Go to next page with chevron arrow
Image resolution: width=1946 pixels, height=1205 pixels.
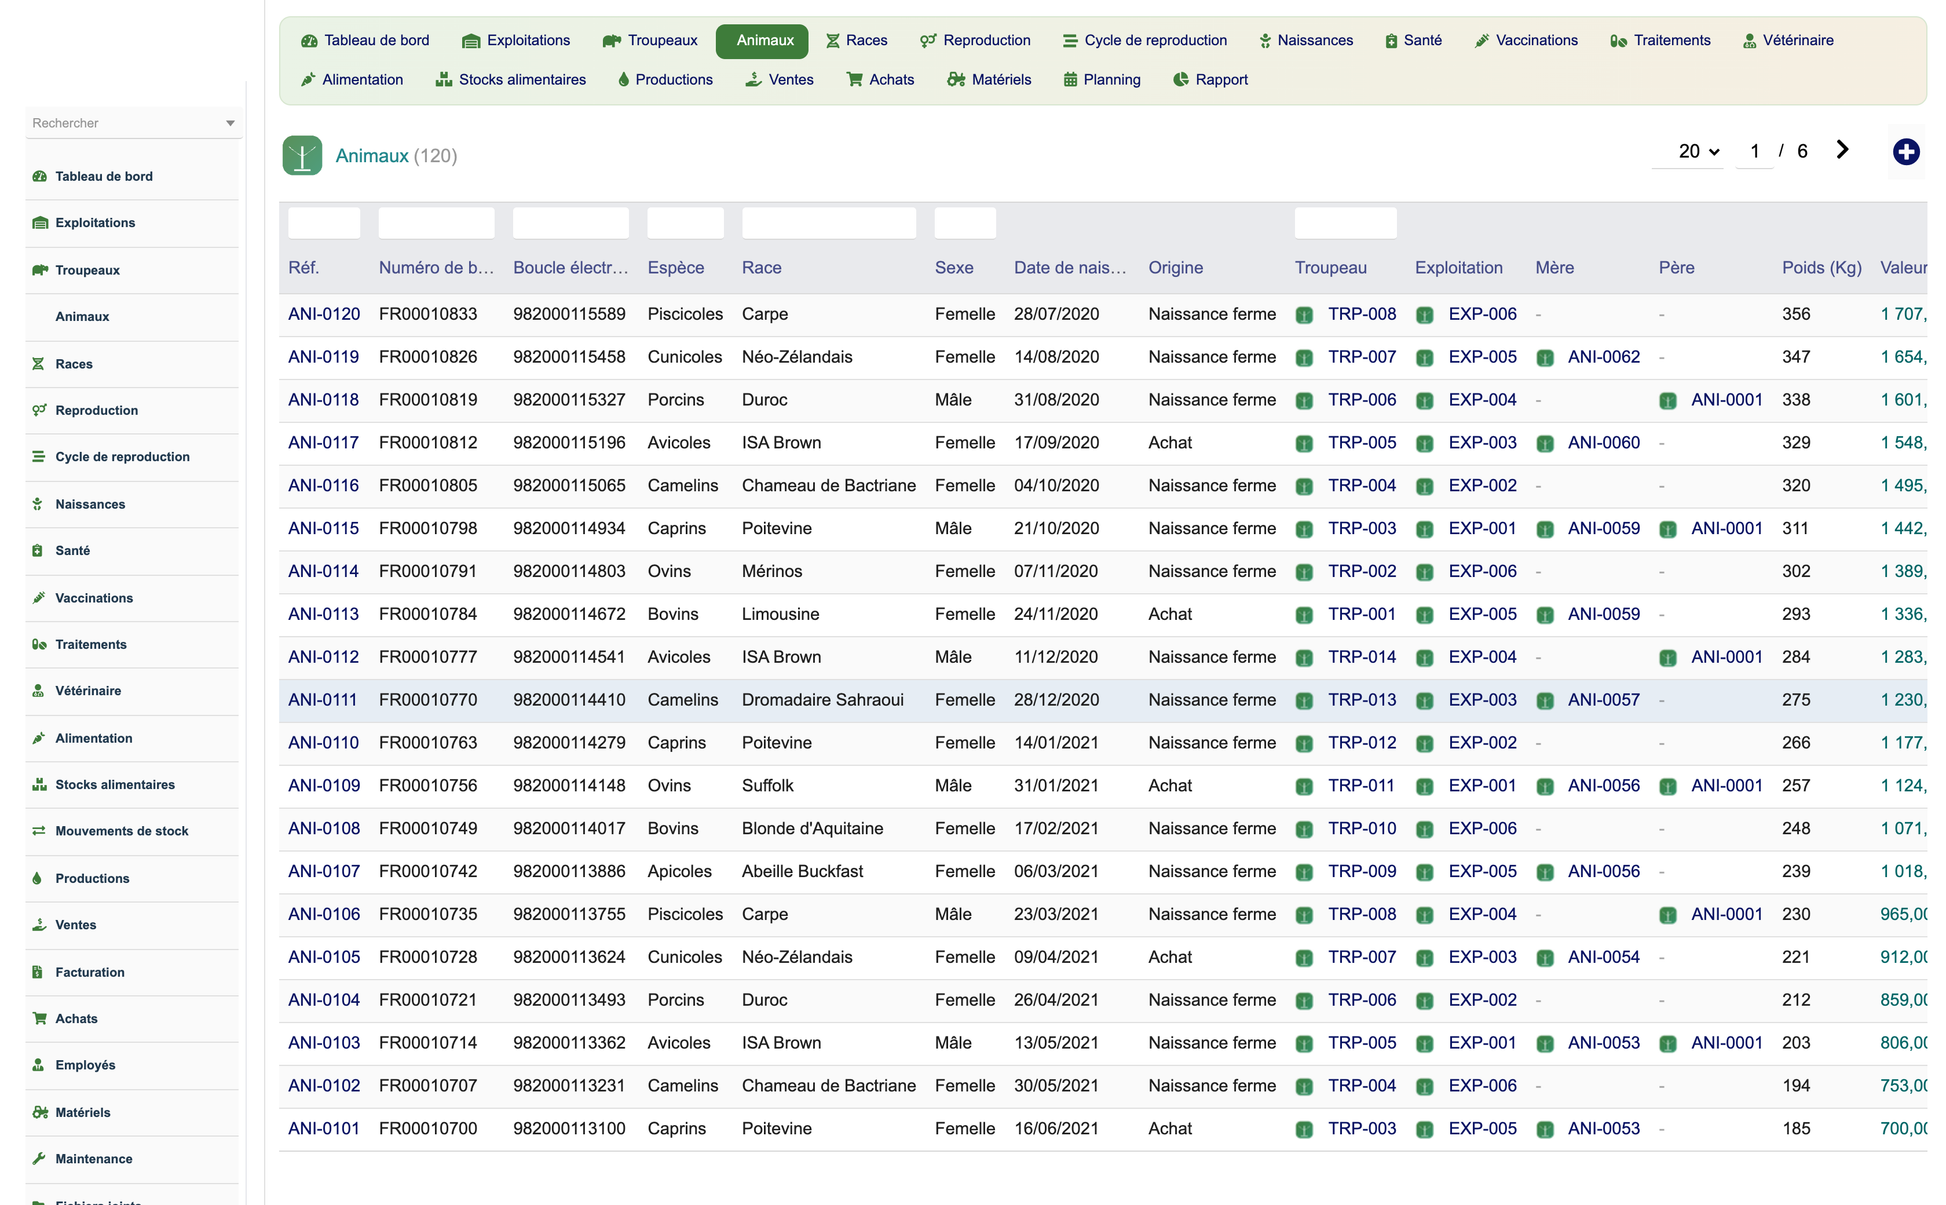click(x=1842, y=150)
